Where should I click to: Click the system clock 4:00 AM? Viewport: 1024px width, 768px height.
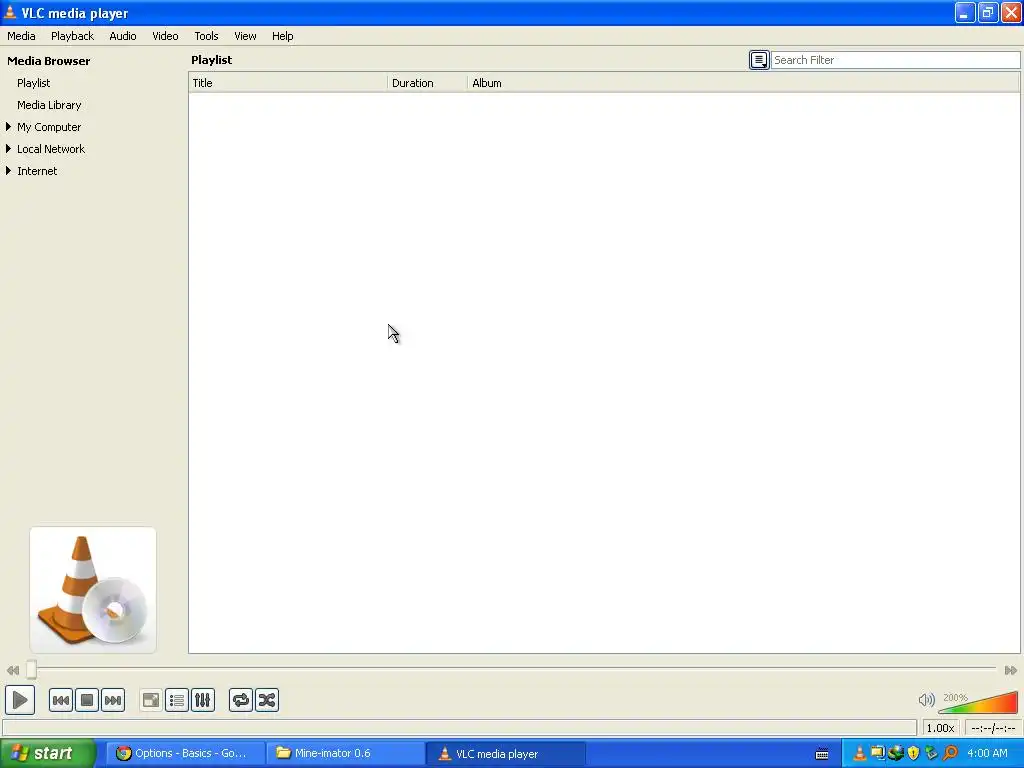coord(987,754)
